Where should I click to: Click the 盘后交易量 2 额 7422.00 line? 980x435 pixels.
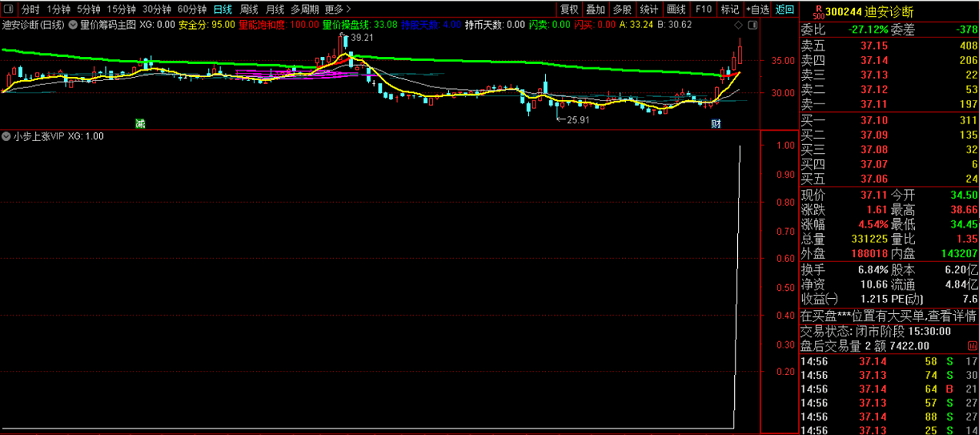pos(865,346)
